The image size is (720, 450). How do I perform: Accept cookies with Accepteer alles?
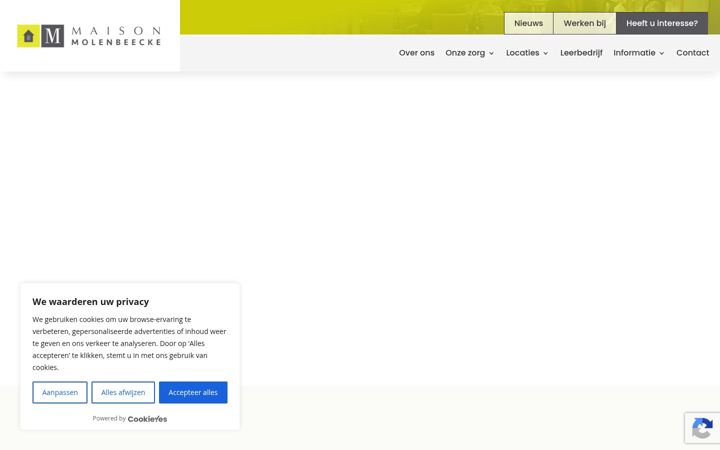[193, 393]
